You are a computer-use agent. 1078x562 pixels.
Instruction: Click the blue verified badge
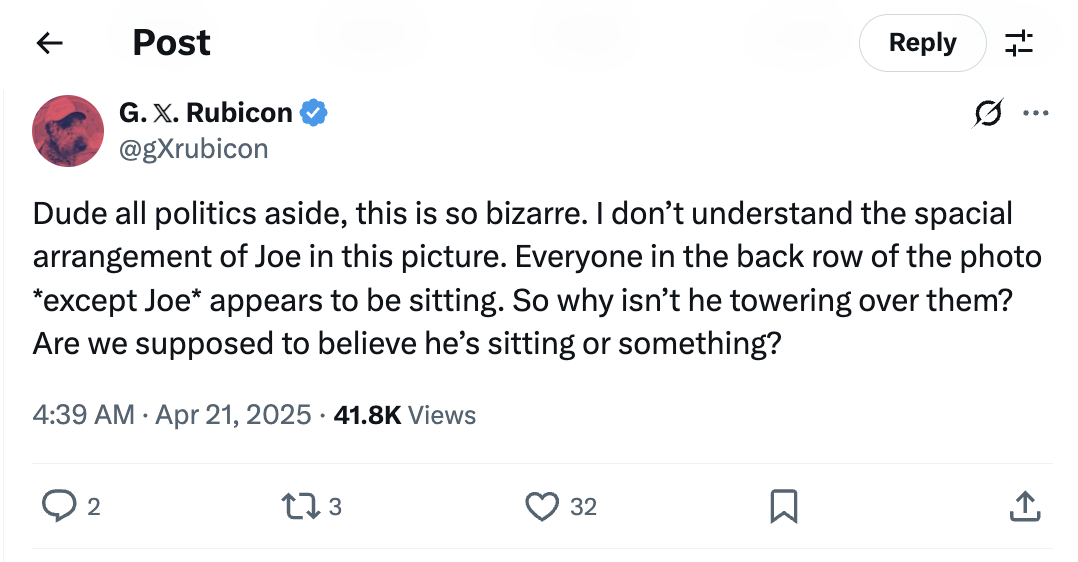tap(314, 113)
